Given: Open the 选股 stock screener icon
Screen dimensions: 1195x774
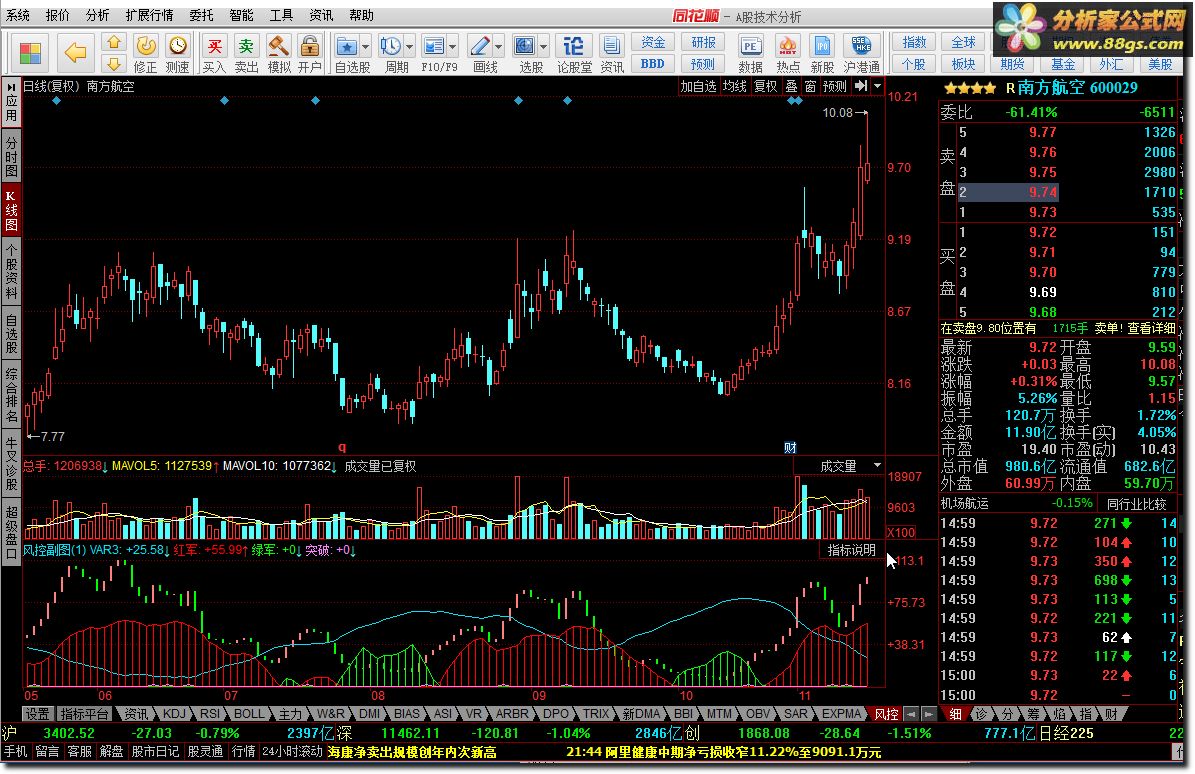Looking at the screenshot, I should click(524, 46).
